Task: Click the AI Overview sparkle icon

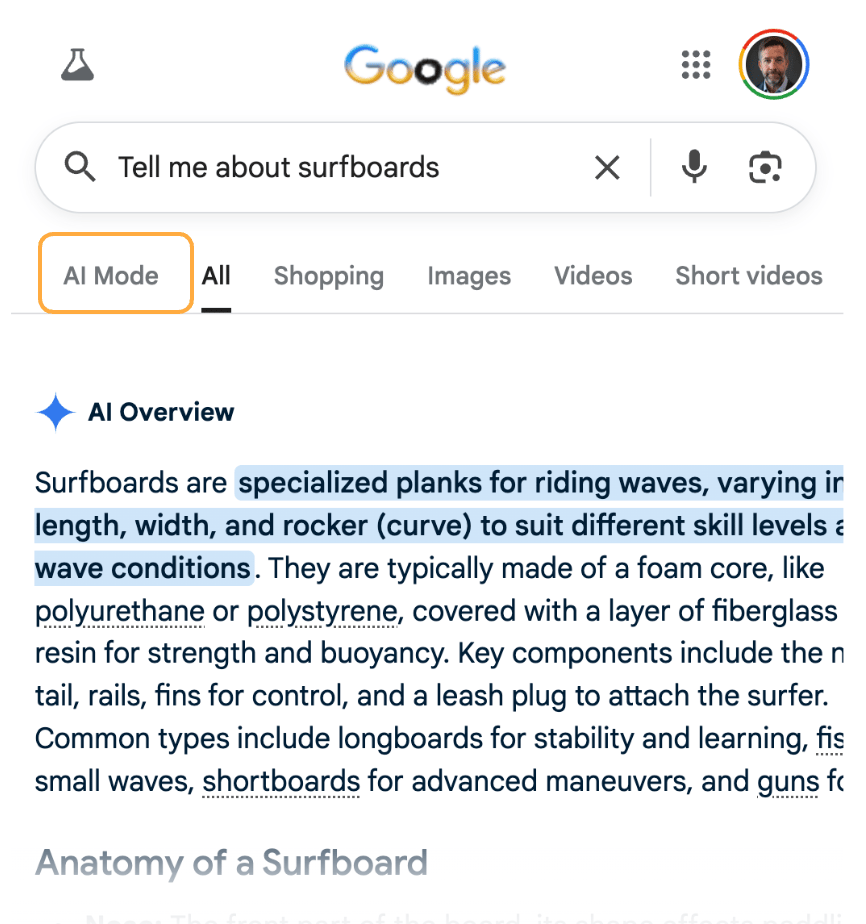Action: 55,412
